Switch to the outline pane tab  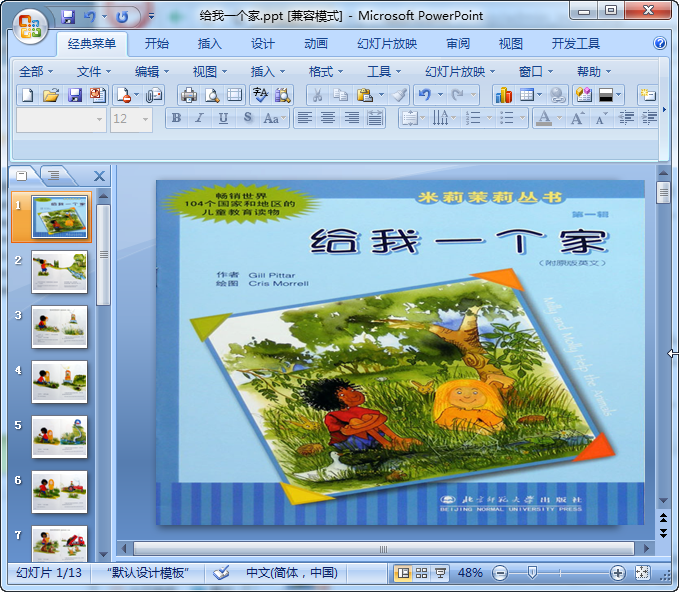pyautogui.click(x=54, y=175)
